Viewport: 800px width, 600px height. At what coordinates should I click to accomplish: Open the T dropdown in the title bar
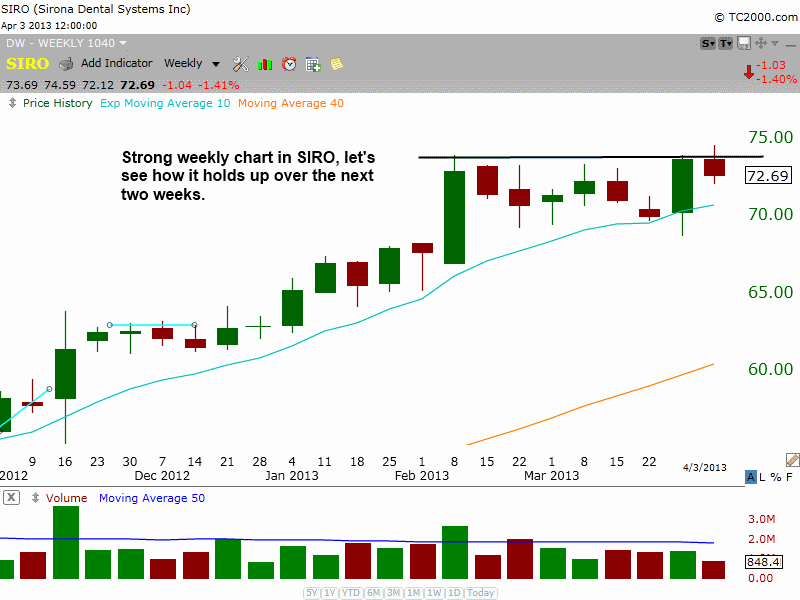[x=726, y=43]
